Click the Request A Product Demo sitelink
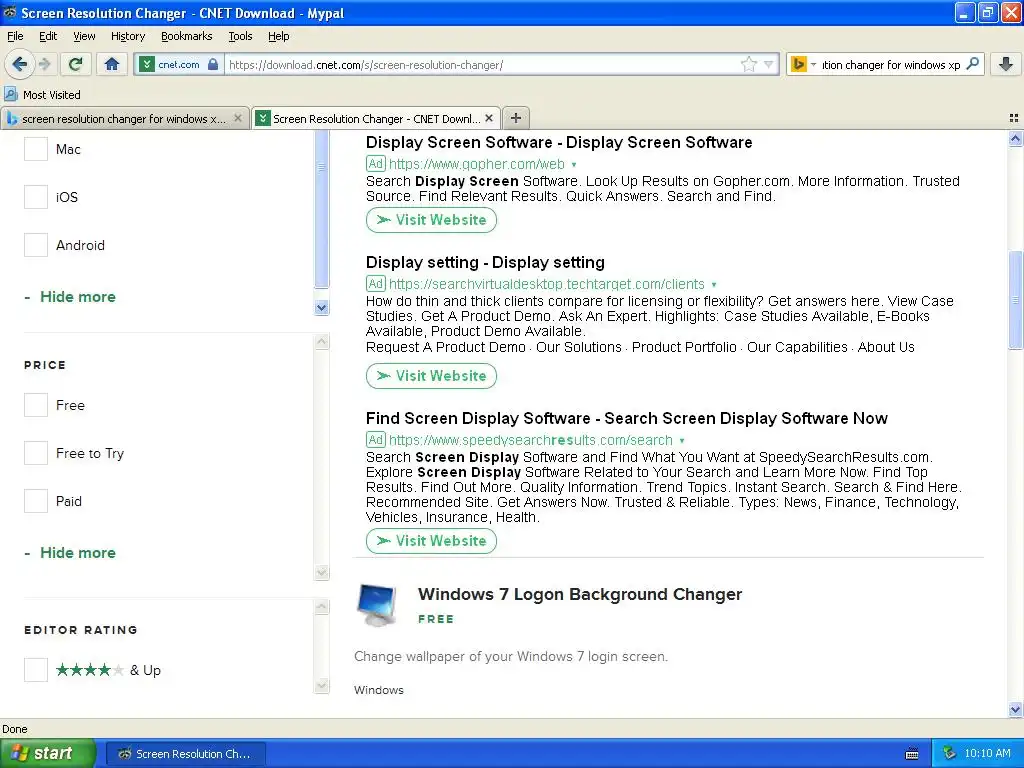Image resolution: width=1024 pixels, height=768 pixels. coord(445,347)
